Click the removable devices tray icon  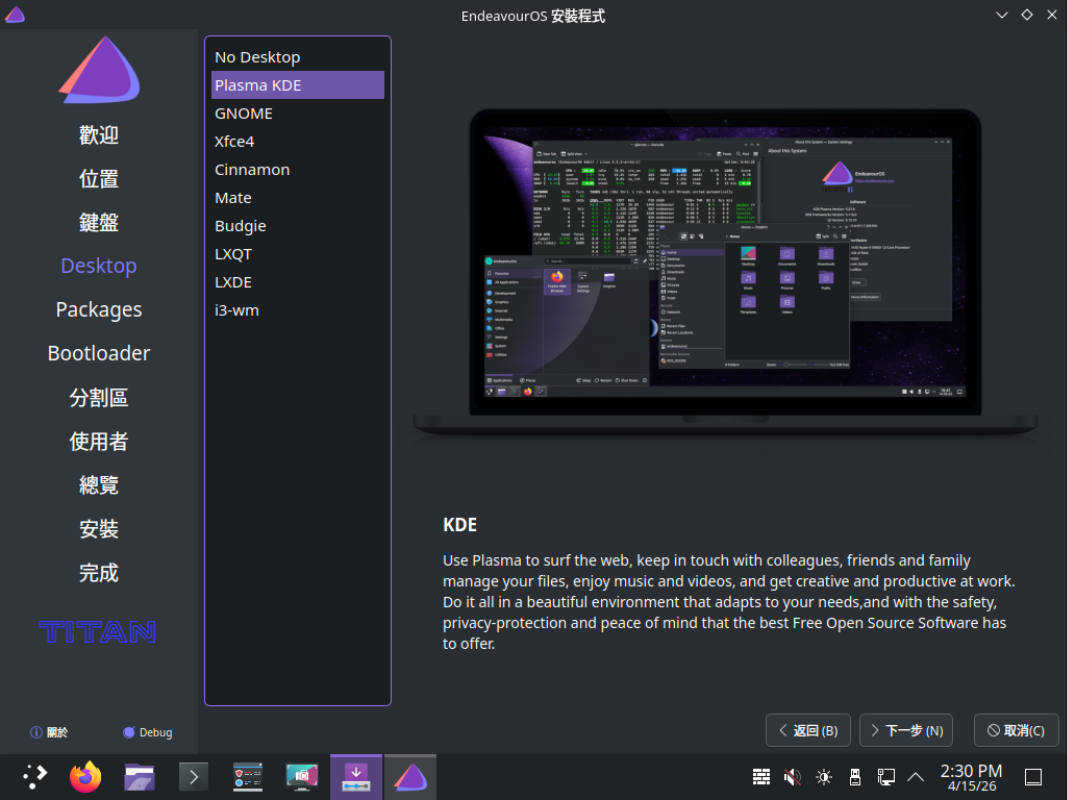pyautogui.click(x=854, y=777)
